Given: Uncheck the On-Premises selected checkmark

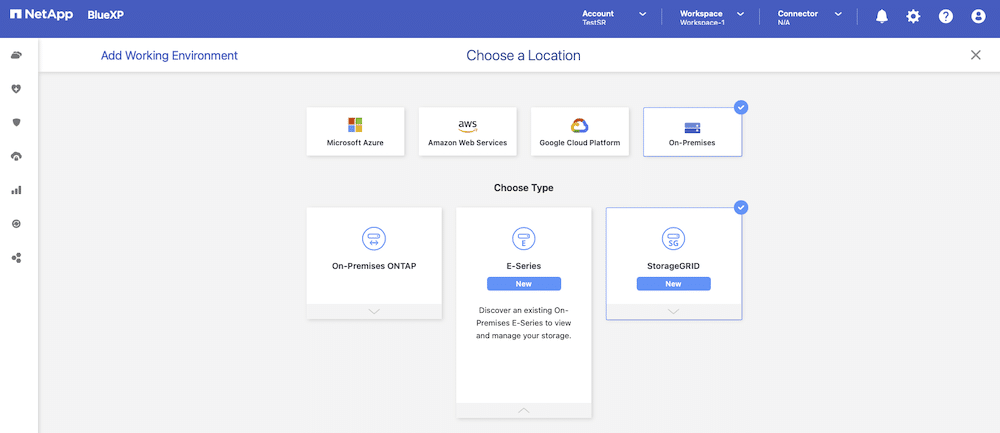Looking at the screenshot, I should [x=741, y=107].
